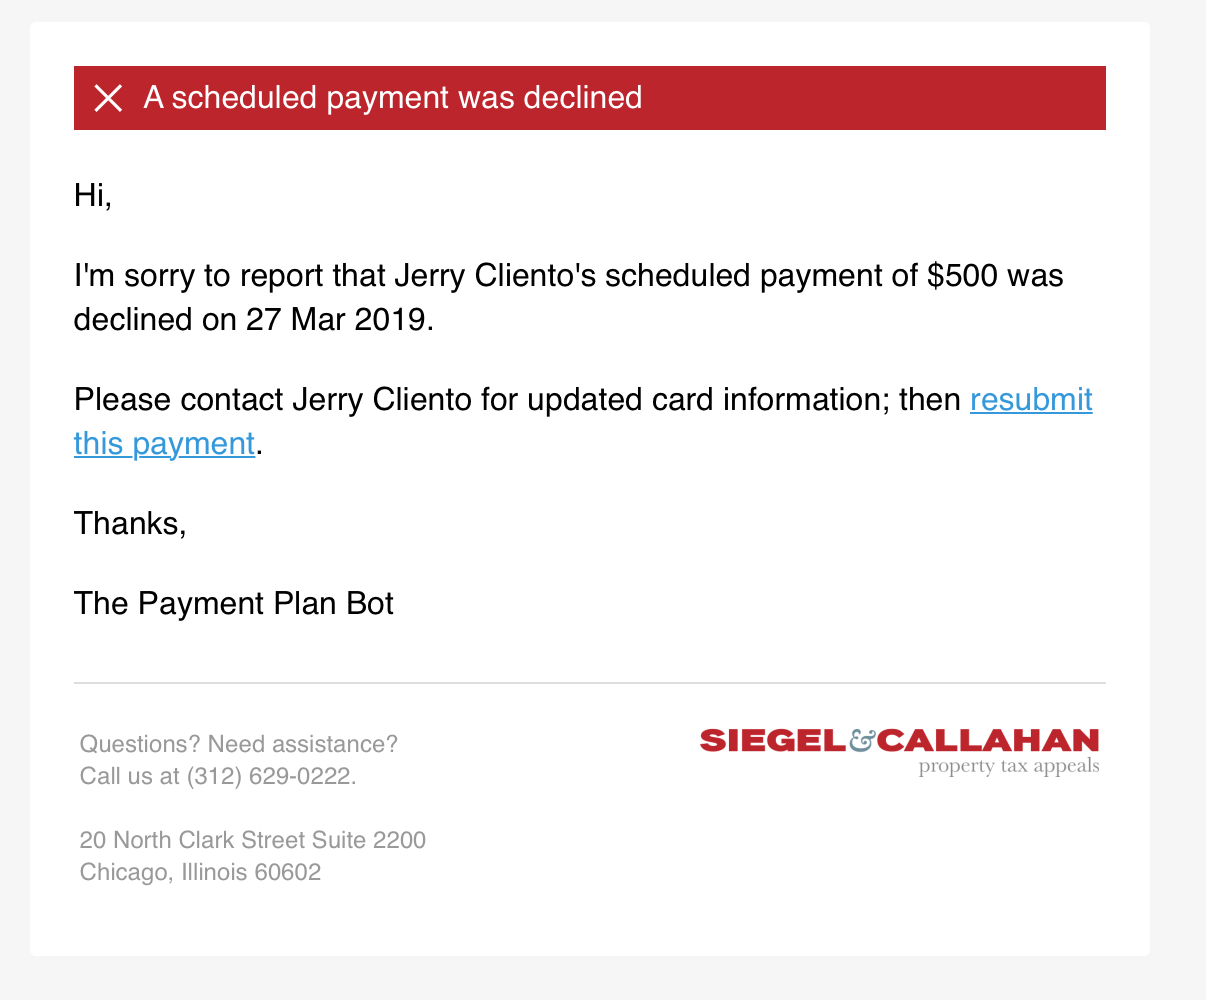Select "The Payment Plan Bot" signature
This screenshot has width=1206, height=1000.
coord(234,603)
